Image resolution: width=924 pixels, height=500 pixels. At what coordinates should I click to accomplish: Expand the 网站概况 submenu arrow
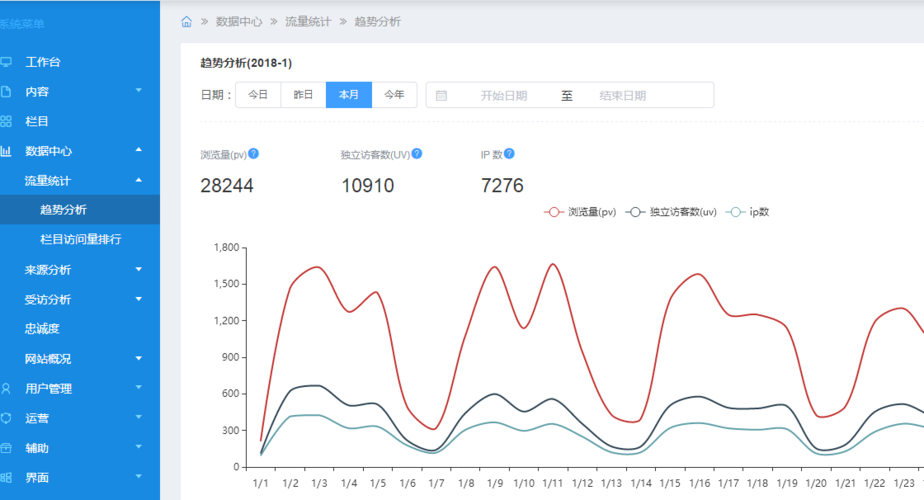(x=139, y=358)
